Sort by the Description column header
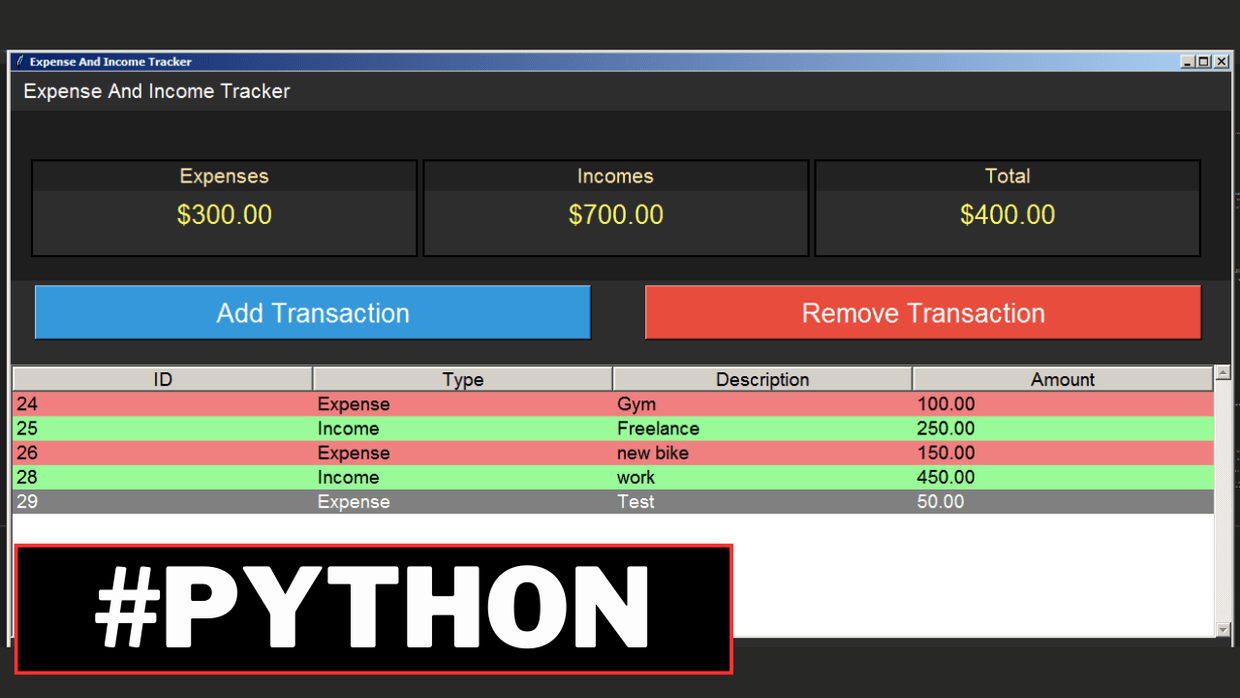 762,378
